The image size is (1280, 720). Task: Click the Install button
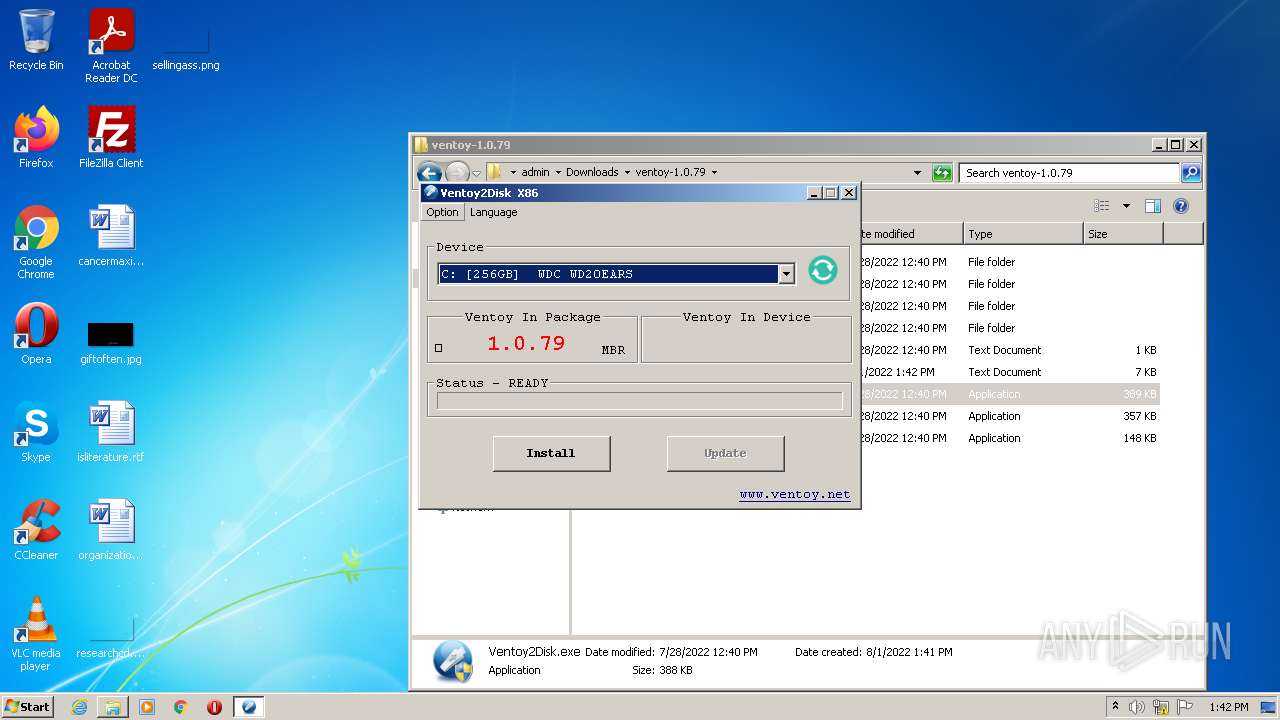[x=551, y=453]
